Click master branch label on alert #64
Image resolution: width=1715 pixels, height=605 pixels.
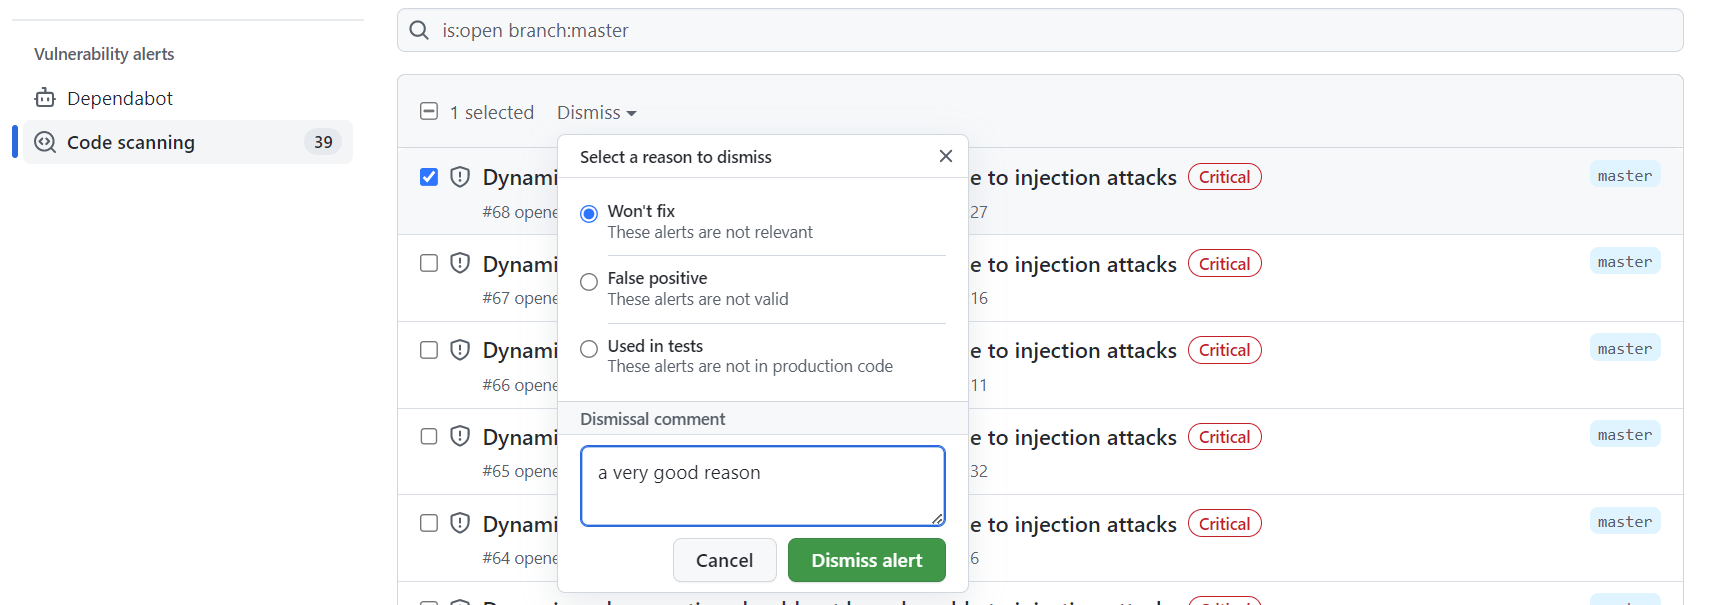[x=1625, y=521]
